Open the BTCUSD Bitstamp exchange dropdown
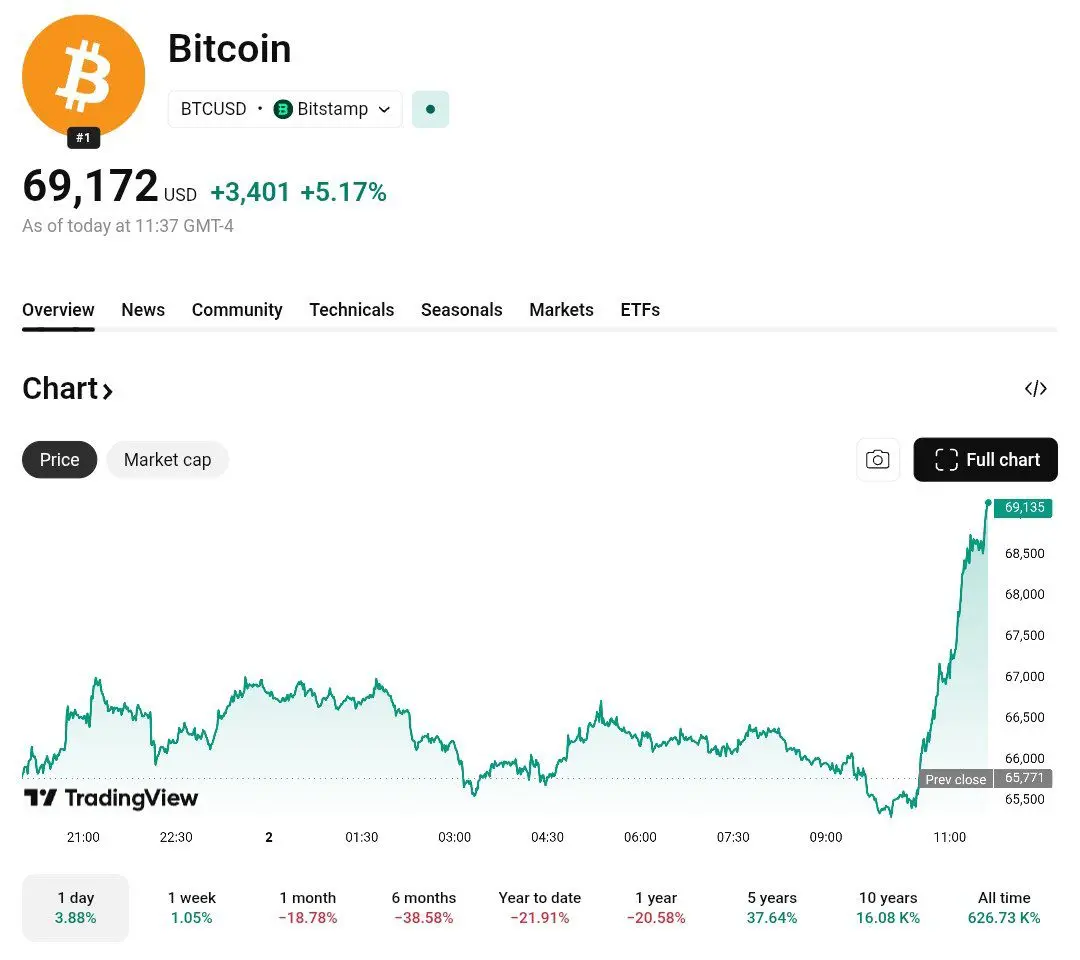This screenshot has width=1080, height=960. click(285, 109)
